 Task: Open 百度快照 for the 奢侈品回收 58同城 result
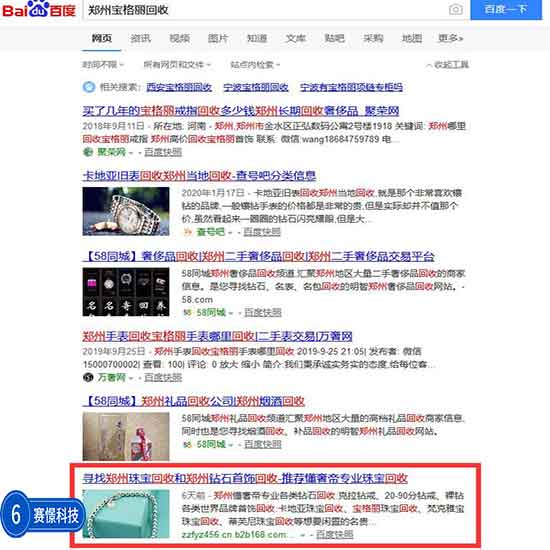tap(263, 312)
